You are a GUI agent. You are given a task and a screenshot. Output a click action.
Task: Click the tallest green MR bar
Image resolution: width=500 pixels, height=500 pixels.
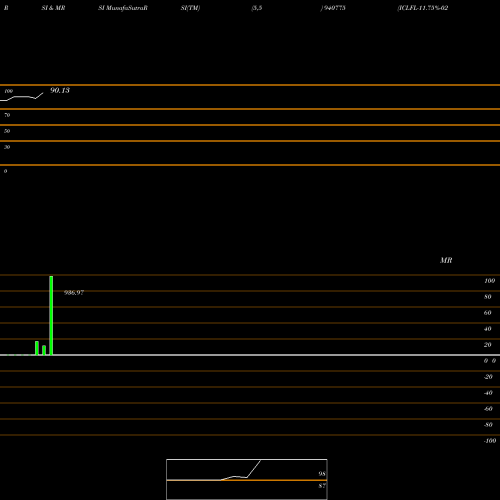click(x=51, y=315)
